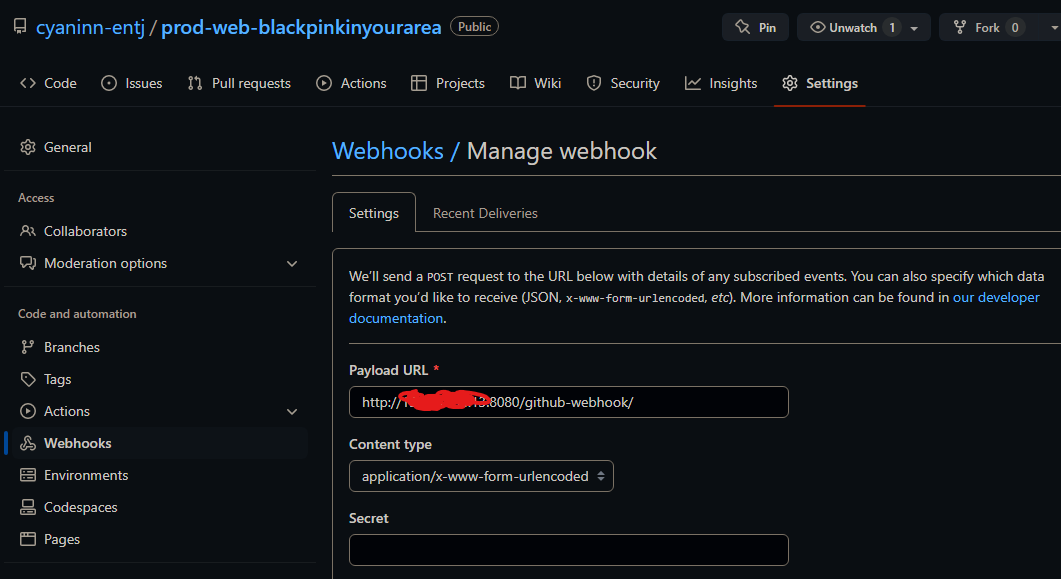
Task: Open the prod-web-blackpinkinyourarea repository link
Action: [x=301, y=27]
